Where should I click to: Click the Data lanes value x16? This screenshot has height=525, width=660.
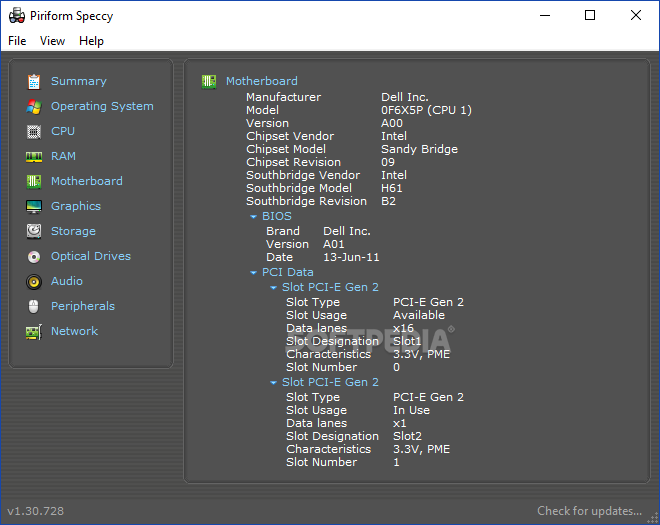click(x=403, y=328)
